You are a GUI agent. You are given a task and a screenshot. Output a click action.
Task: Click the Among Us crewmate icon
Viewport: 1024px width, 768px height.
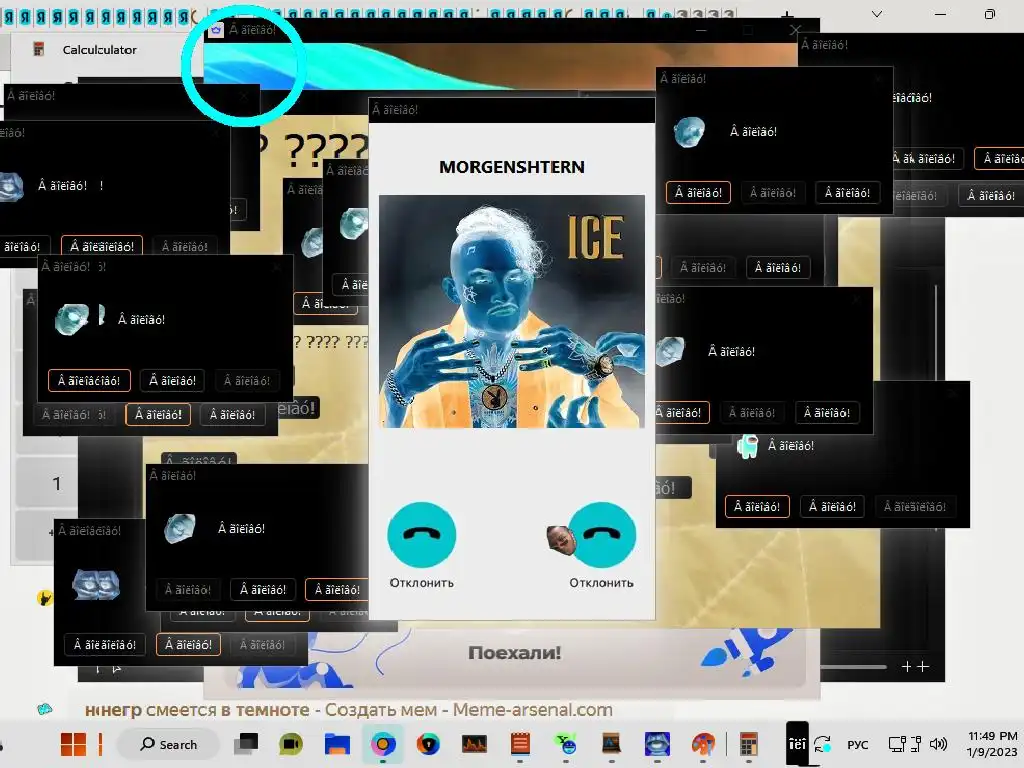pyautogui.click(x=747, y=447)
